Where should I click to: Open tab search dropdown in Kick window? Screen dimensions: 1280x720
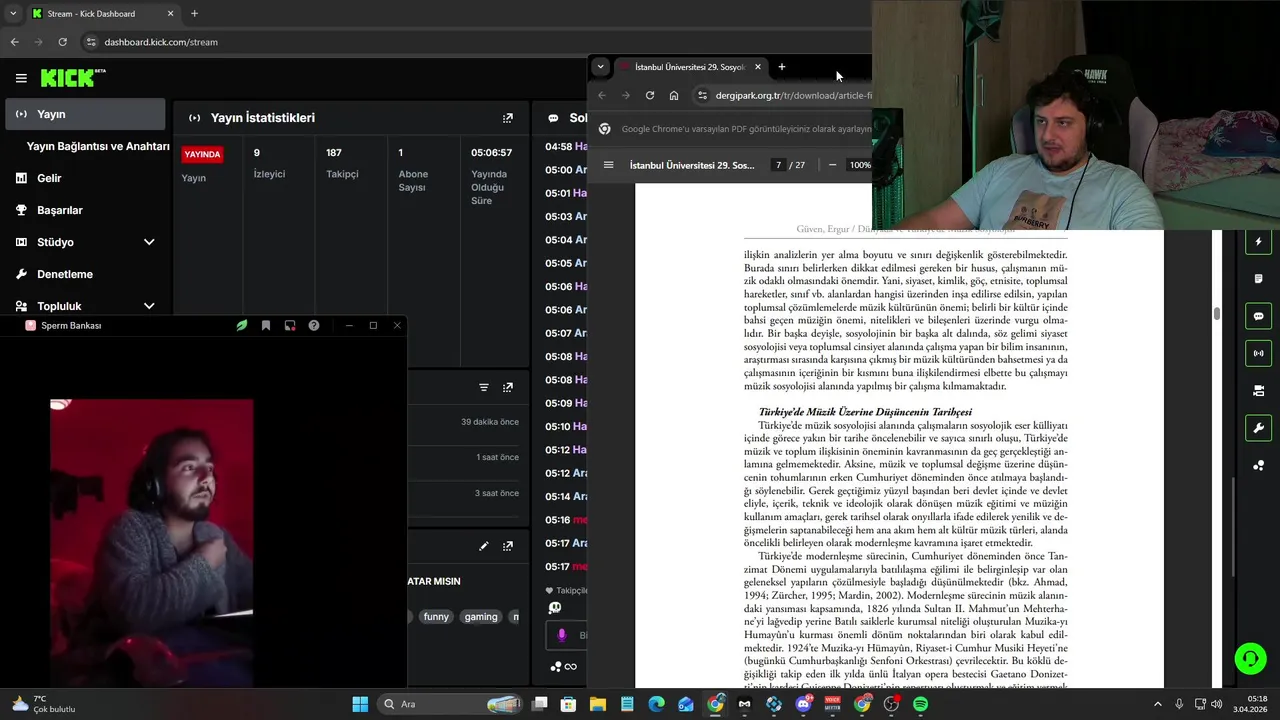point(12,13)
